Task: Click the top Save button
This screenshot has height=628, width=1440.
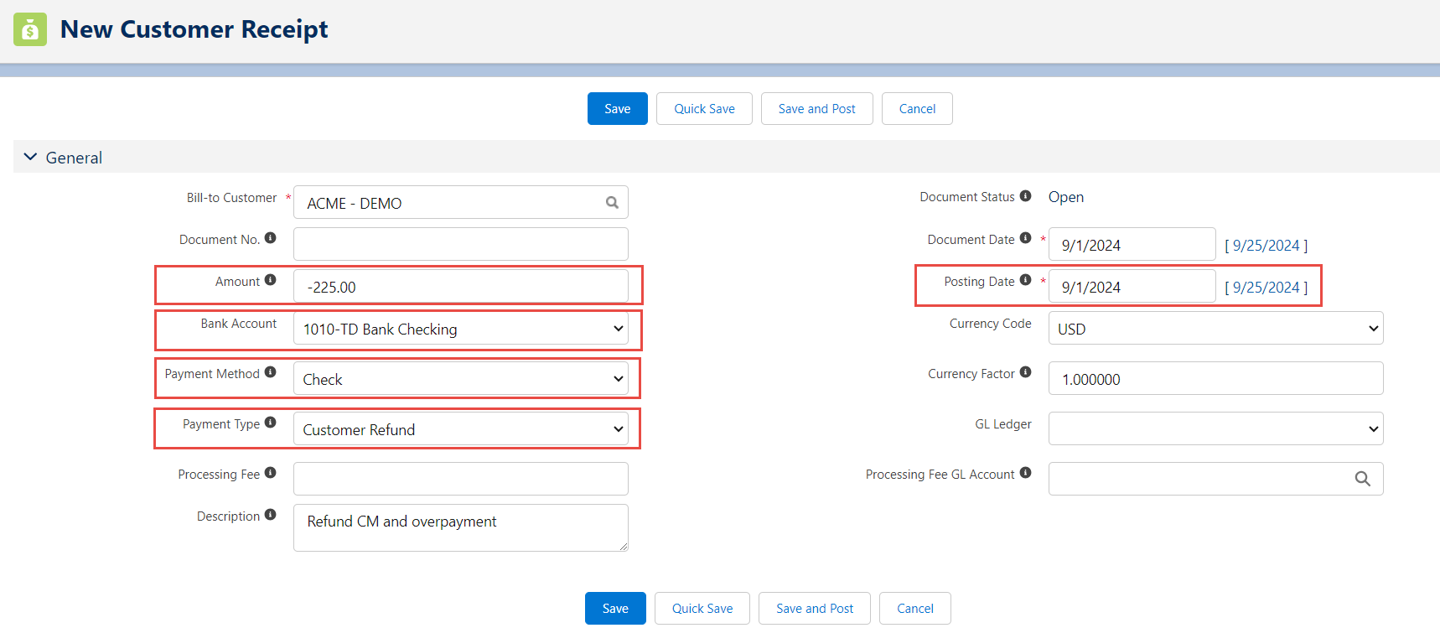Action: [x=618, y=108]
